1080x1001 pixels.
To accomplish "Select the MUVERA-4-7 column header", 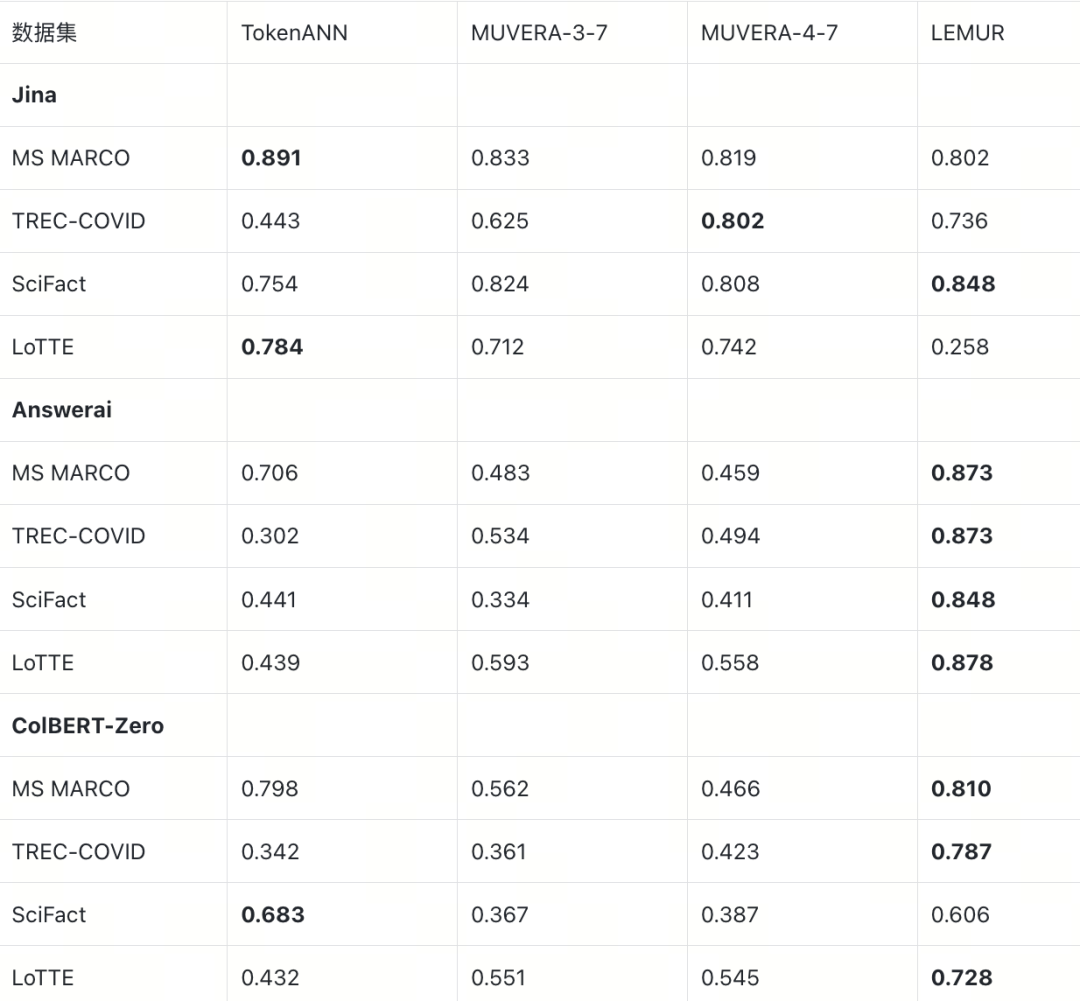I will (769, 32).
